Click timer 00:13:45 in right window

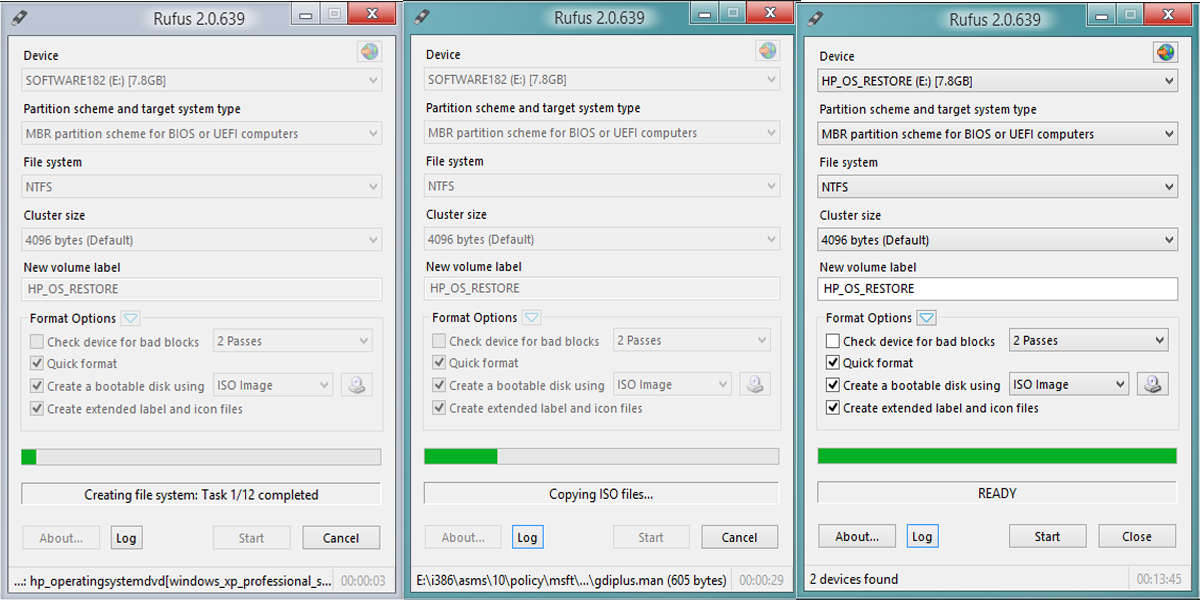click(1161, 579)
